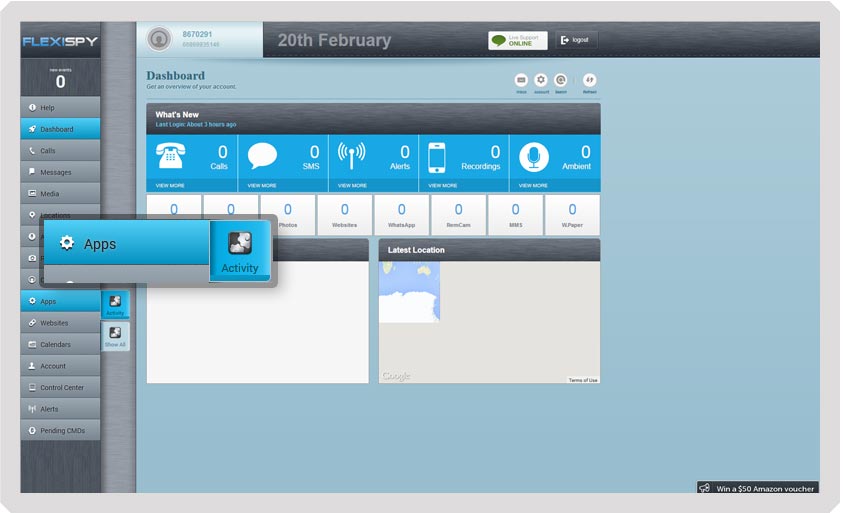Select the Apps item in the sidebar
The height and width of the screenshot is (513, 843).
point(60,301)
